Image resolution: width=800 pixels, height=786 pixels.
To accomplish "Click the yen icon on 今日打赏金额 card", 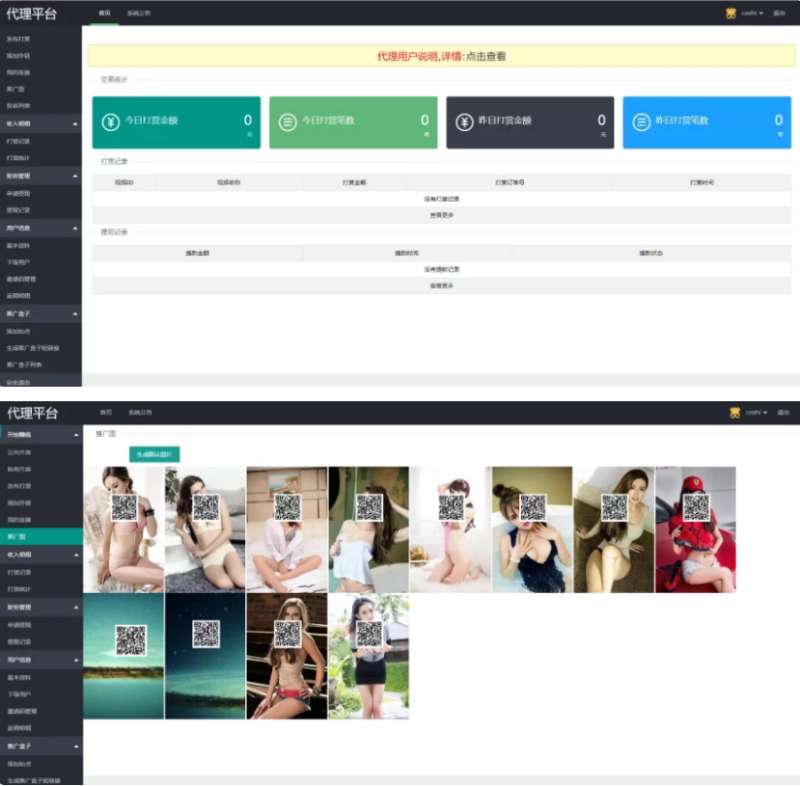I will tap(111, 122).
